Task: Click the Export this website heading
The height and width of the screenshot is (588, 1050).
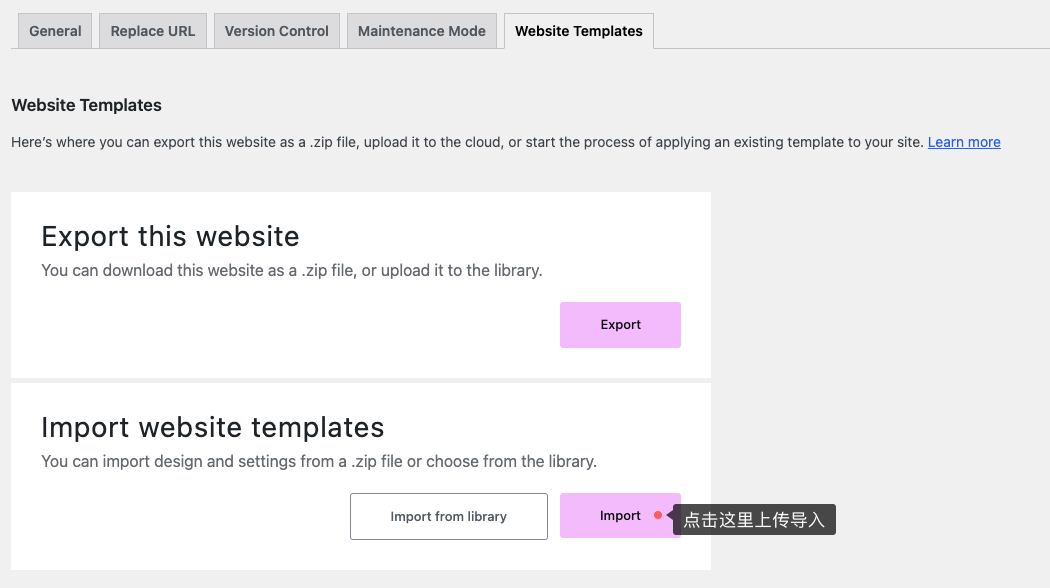Action: click(170, 236)
